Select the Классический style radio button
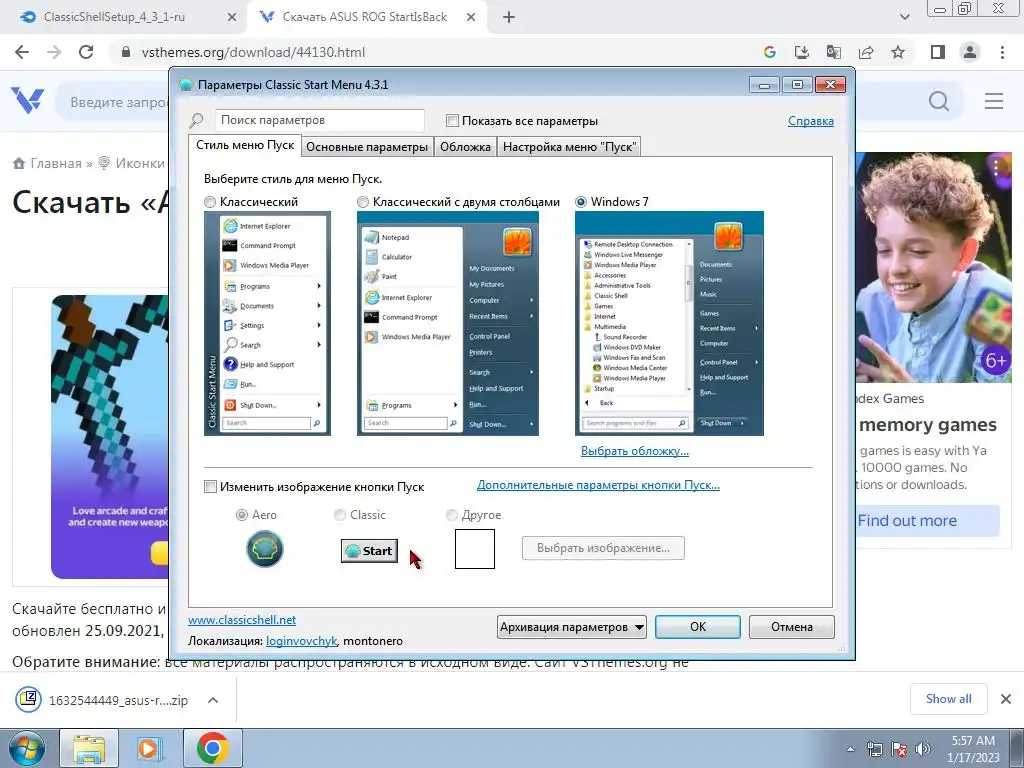This screenshot has height=768, width=1024. 210,202
